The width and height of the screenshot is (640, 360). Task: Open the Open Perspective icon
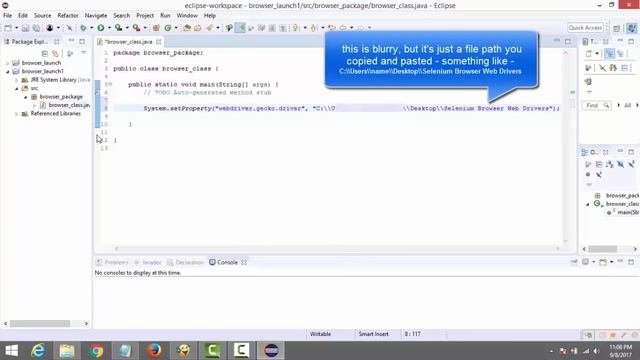[x=617, y=28]
